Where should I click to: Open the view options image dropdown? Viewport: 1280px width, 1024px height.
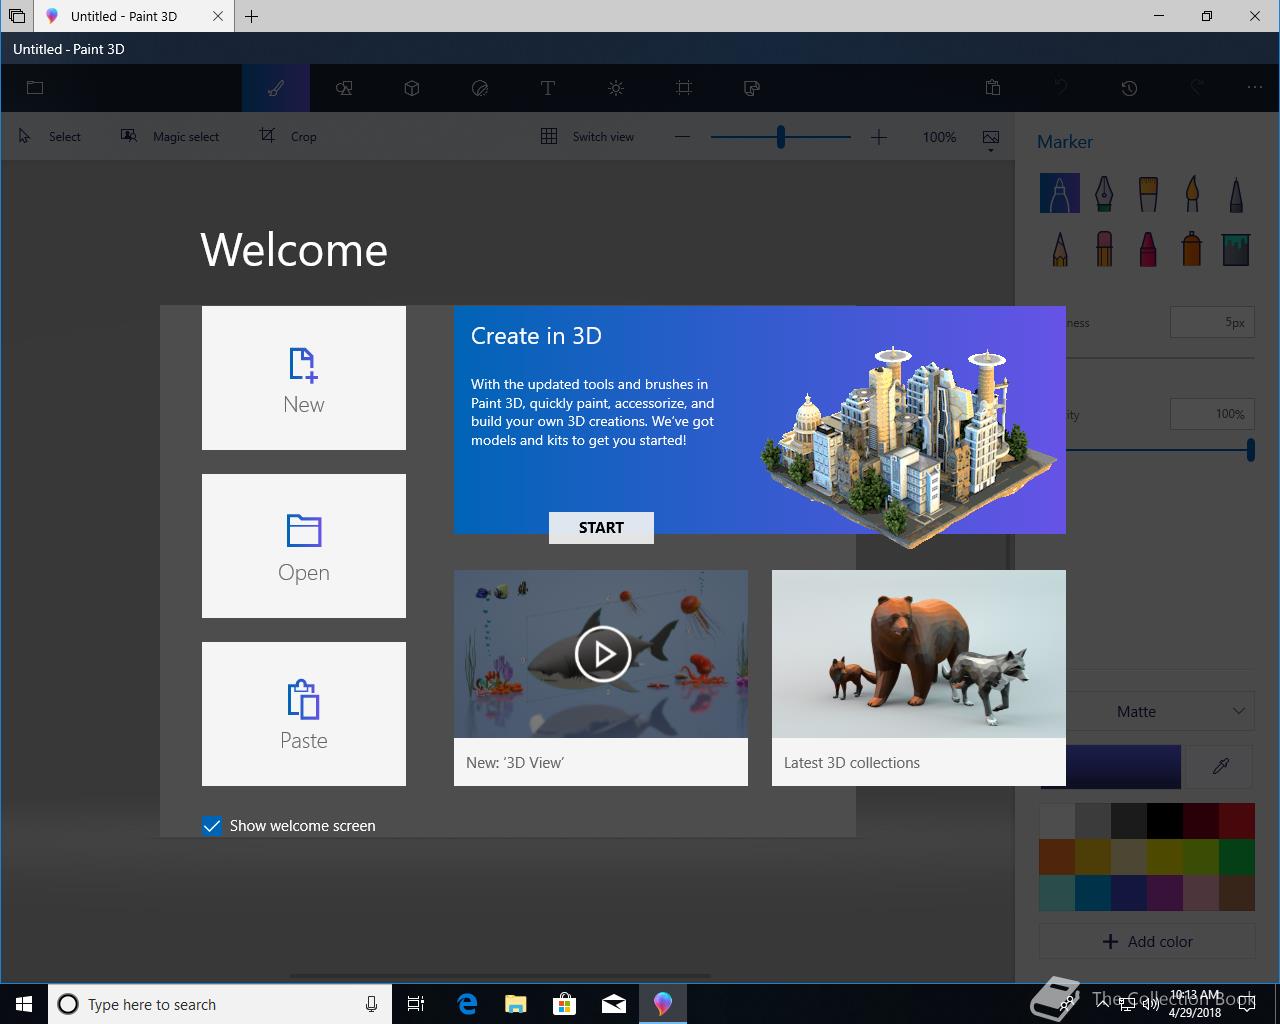[991, 139]
